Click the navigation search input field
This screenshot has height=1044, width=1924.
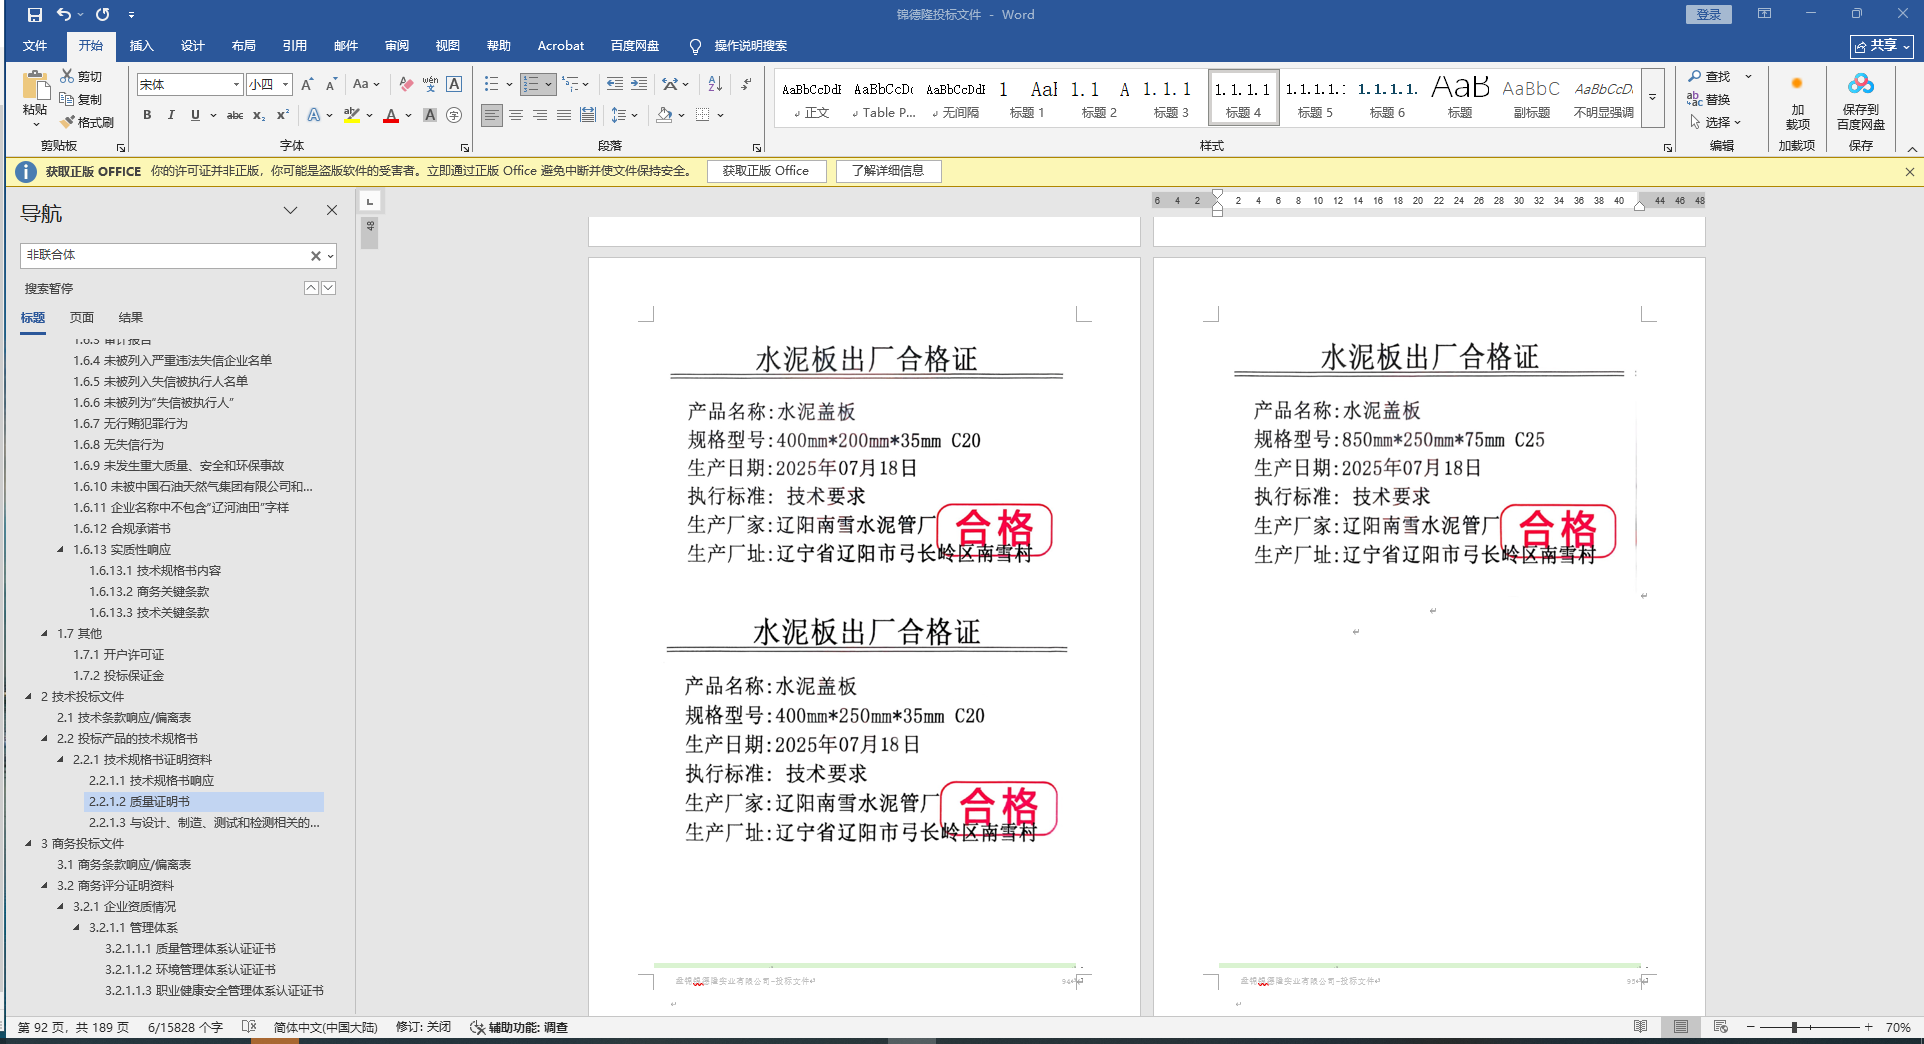coord(165,256)
